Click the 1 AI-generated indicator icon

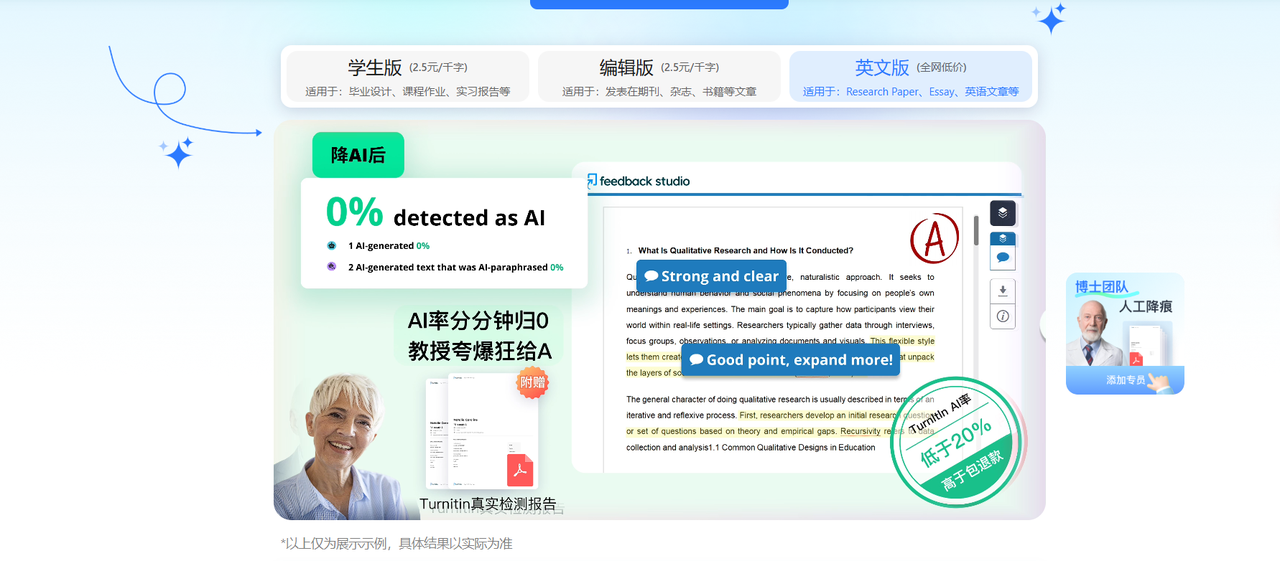click(332, 246)
